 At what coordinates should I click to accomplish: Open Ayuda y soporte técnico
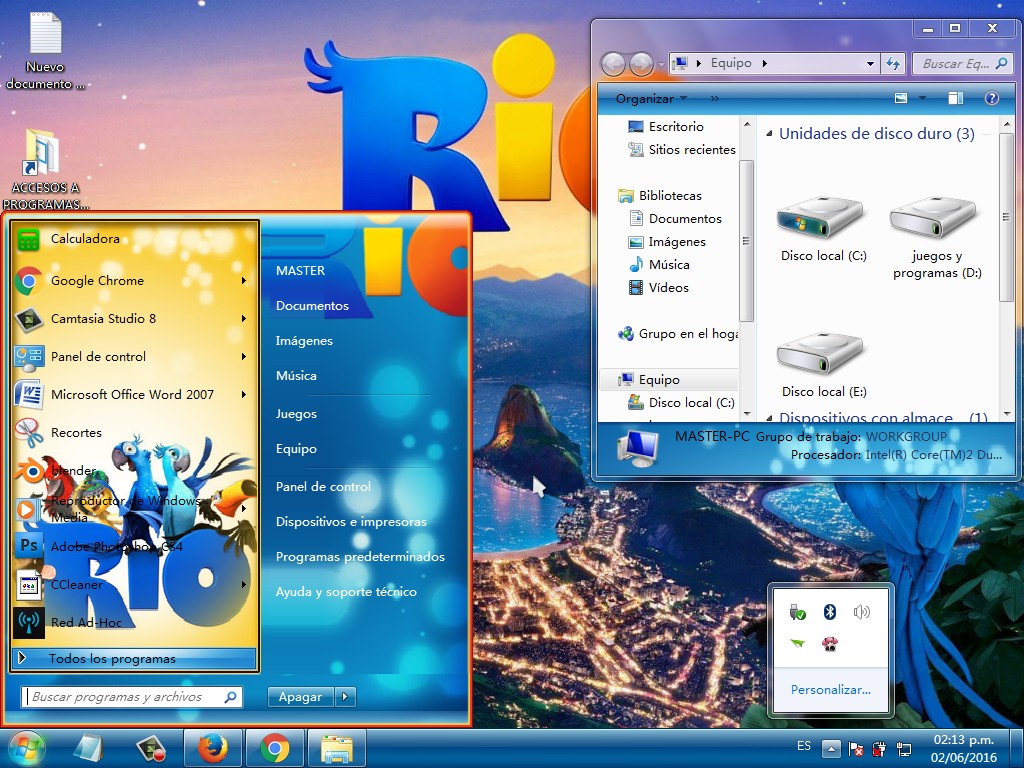click(346, 592)
